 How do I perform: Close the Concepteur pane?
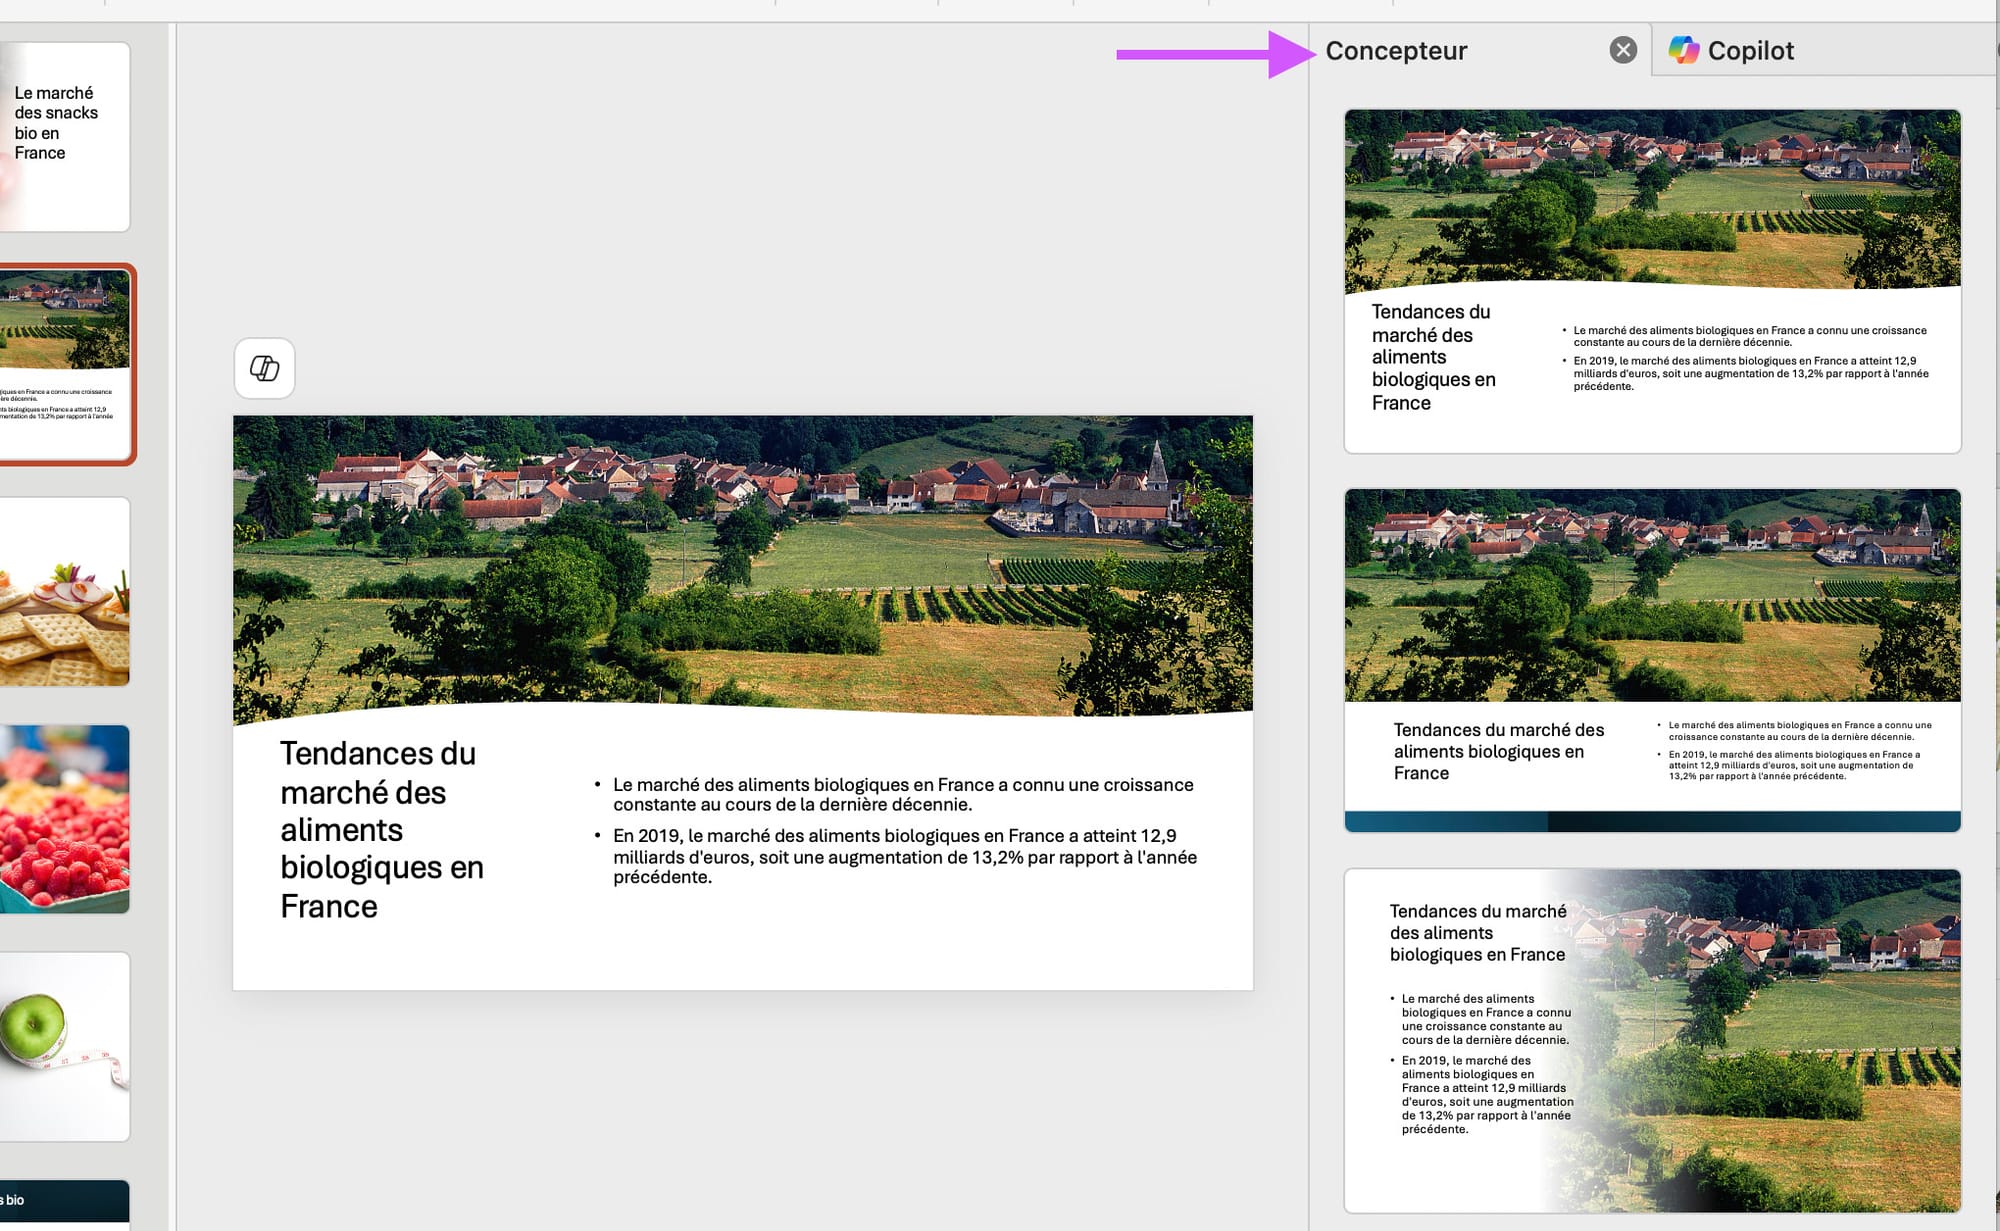[x=1623, y=50]
